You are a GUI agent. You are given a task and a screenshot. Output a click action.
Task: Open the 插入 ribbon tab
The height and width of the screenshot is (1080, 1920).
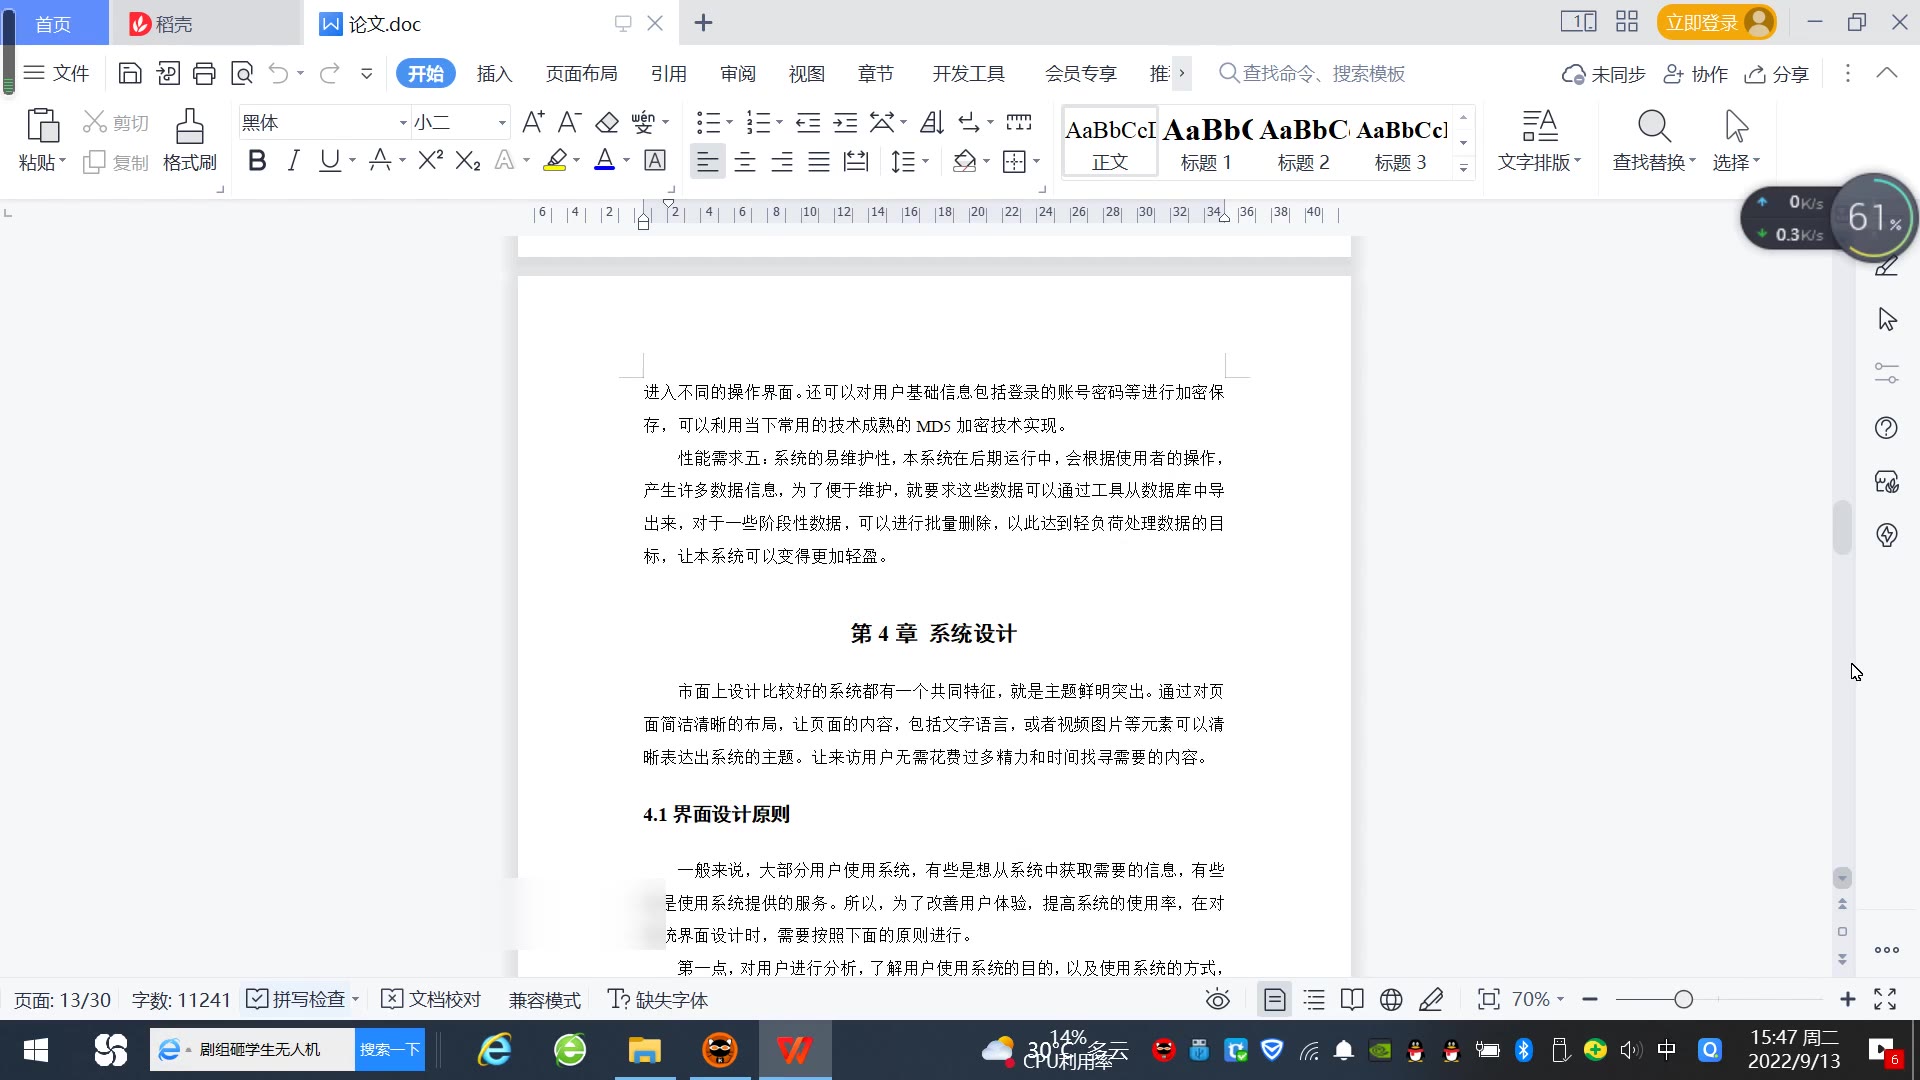tap(494, 74)
